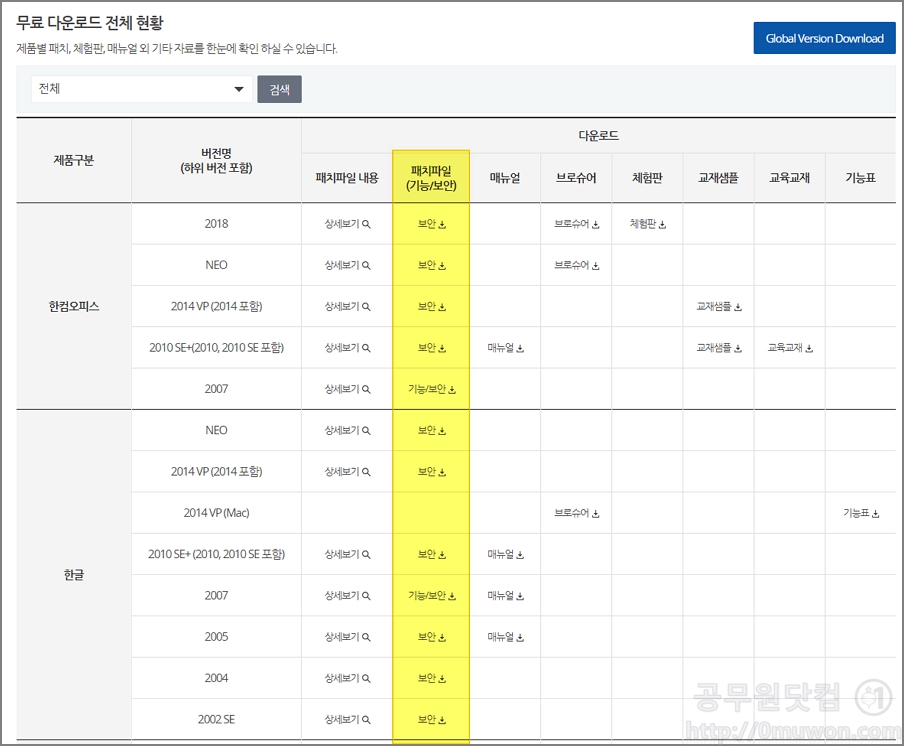Click the 버전명 column header

216,160
